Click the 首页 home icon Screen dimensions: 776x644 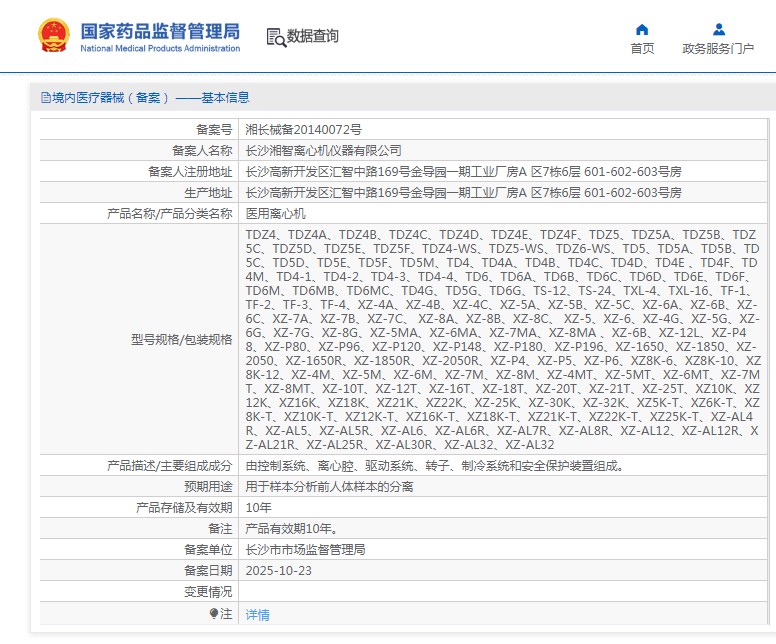pyautogui.click(x=642, y=30)
